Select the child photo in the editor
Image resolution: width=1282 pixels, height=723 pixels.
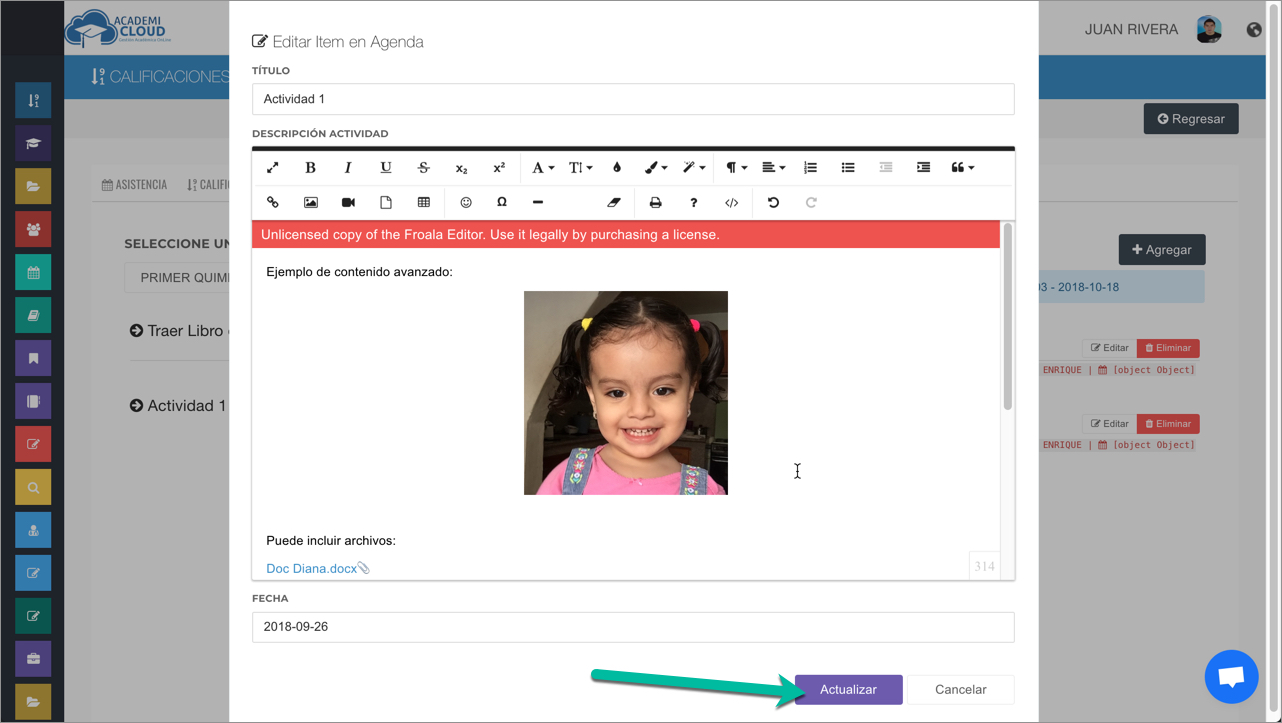click(626, 393)
